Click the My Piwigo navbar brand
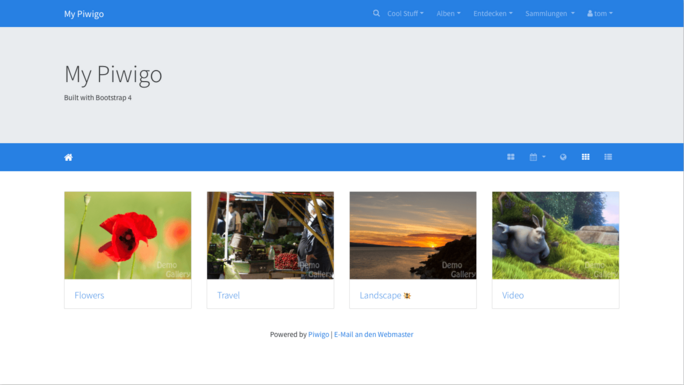The width and height of the screenshot is (684, 385). tap(84, 14)
